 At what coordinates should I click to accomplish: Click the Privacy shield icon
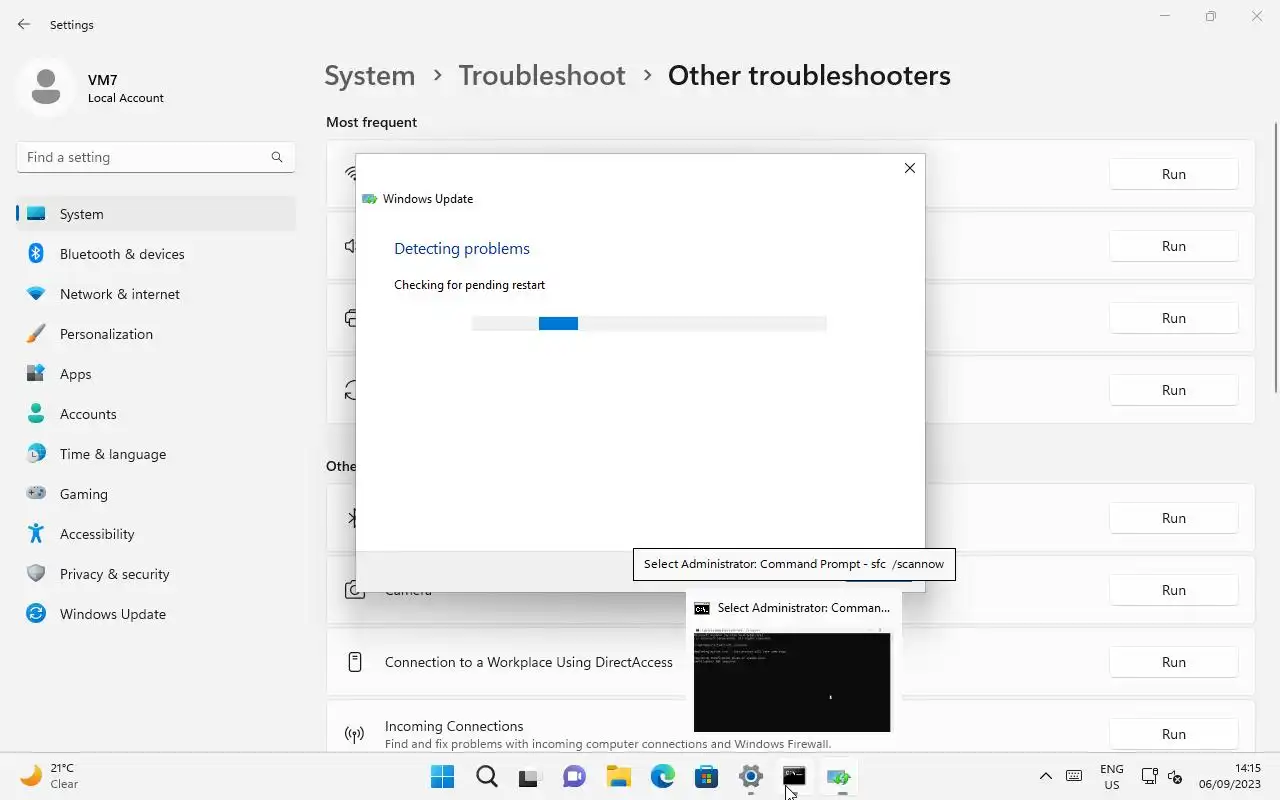36,574
